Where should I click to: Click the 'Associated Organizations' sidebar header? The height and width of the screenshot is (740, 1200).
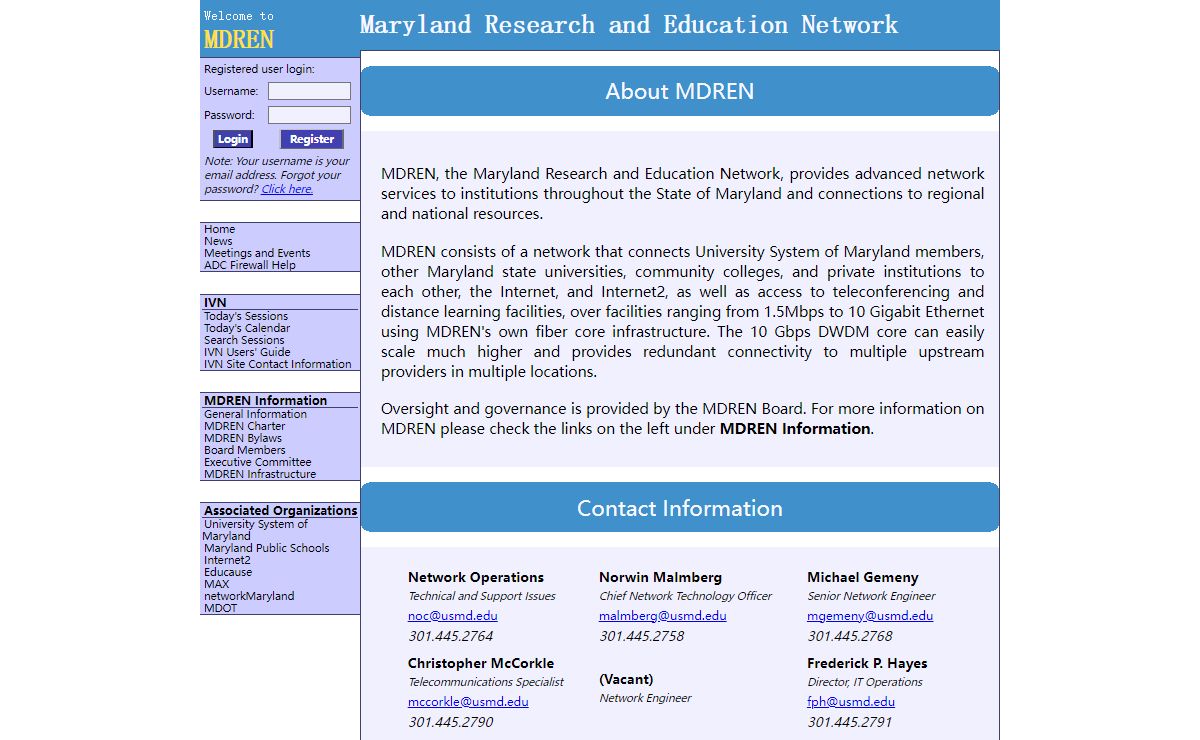(x=281, y=510)
